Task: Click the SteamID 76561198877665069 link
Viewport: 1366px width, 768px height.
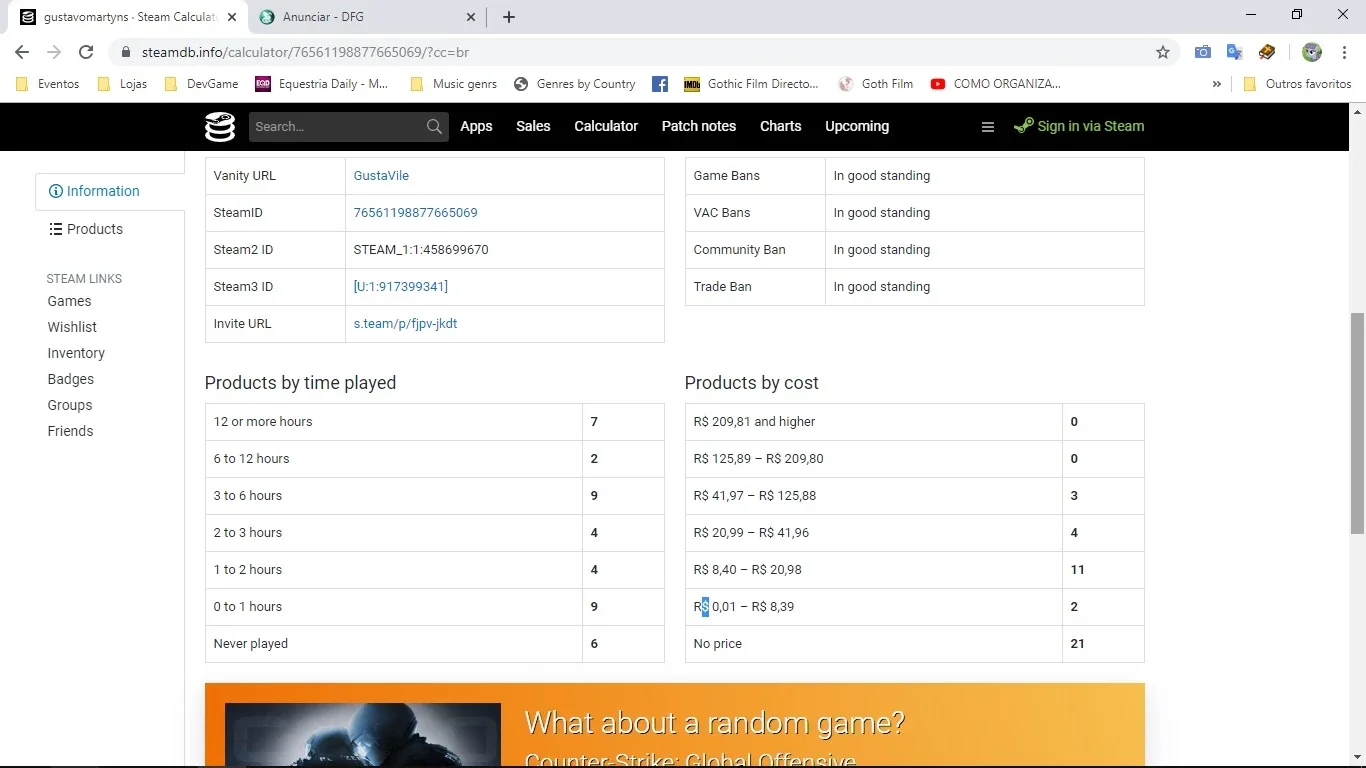Action: point(415,212)
